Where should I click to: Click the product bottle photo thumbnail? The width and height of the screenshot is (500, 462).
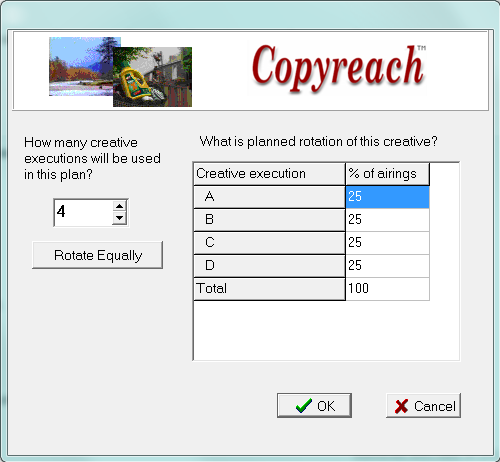152,77
